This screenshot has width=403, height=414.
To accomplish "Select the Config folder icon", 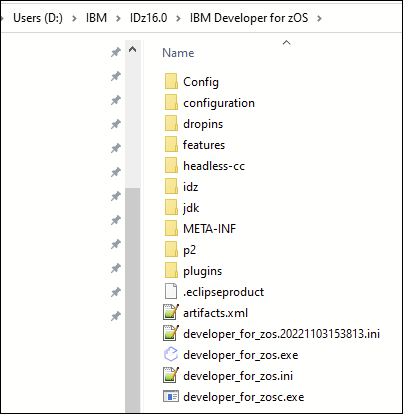I will pos(171,82).
